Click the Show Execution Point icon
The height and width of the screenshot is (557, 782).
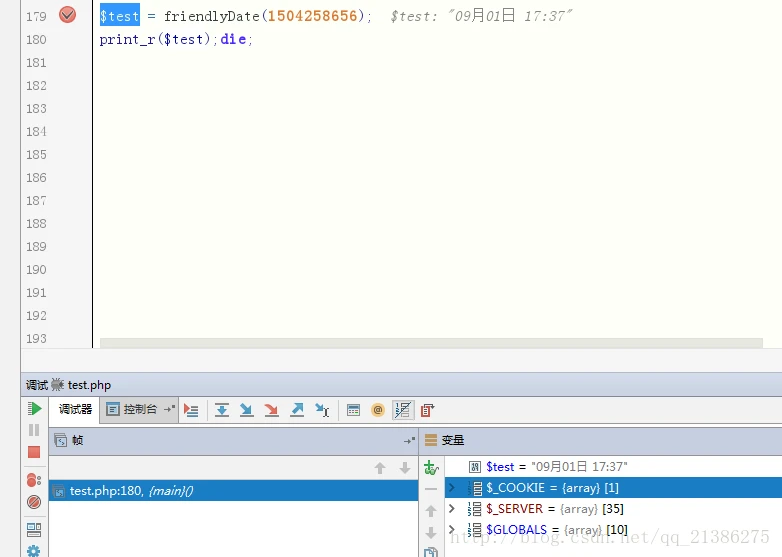point(191,410)
